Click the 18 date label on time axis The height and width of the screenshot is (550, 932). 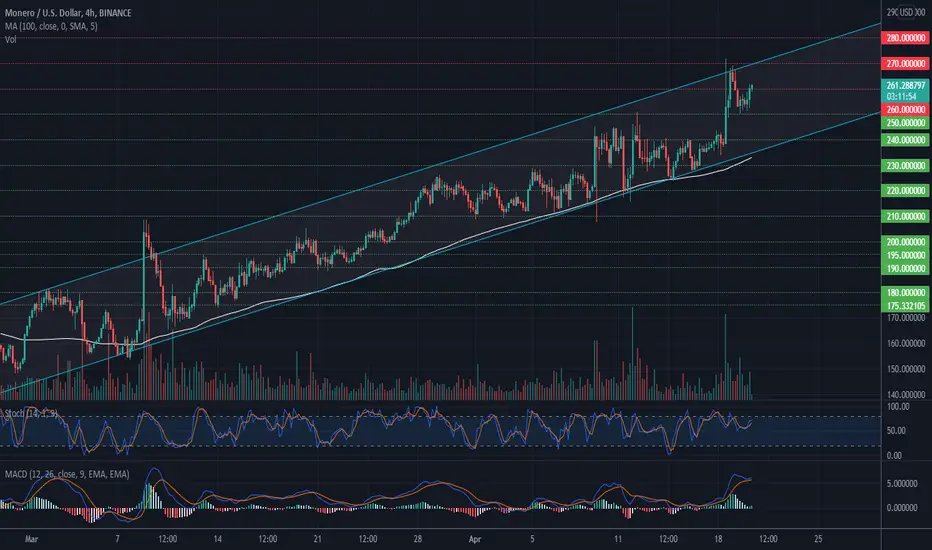click(x=718, y=539)
